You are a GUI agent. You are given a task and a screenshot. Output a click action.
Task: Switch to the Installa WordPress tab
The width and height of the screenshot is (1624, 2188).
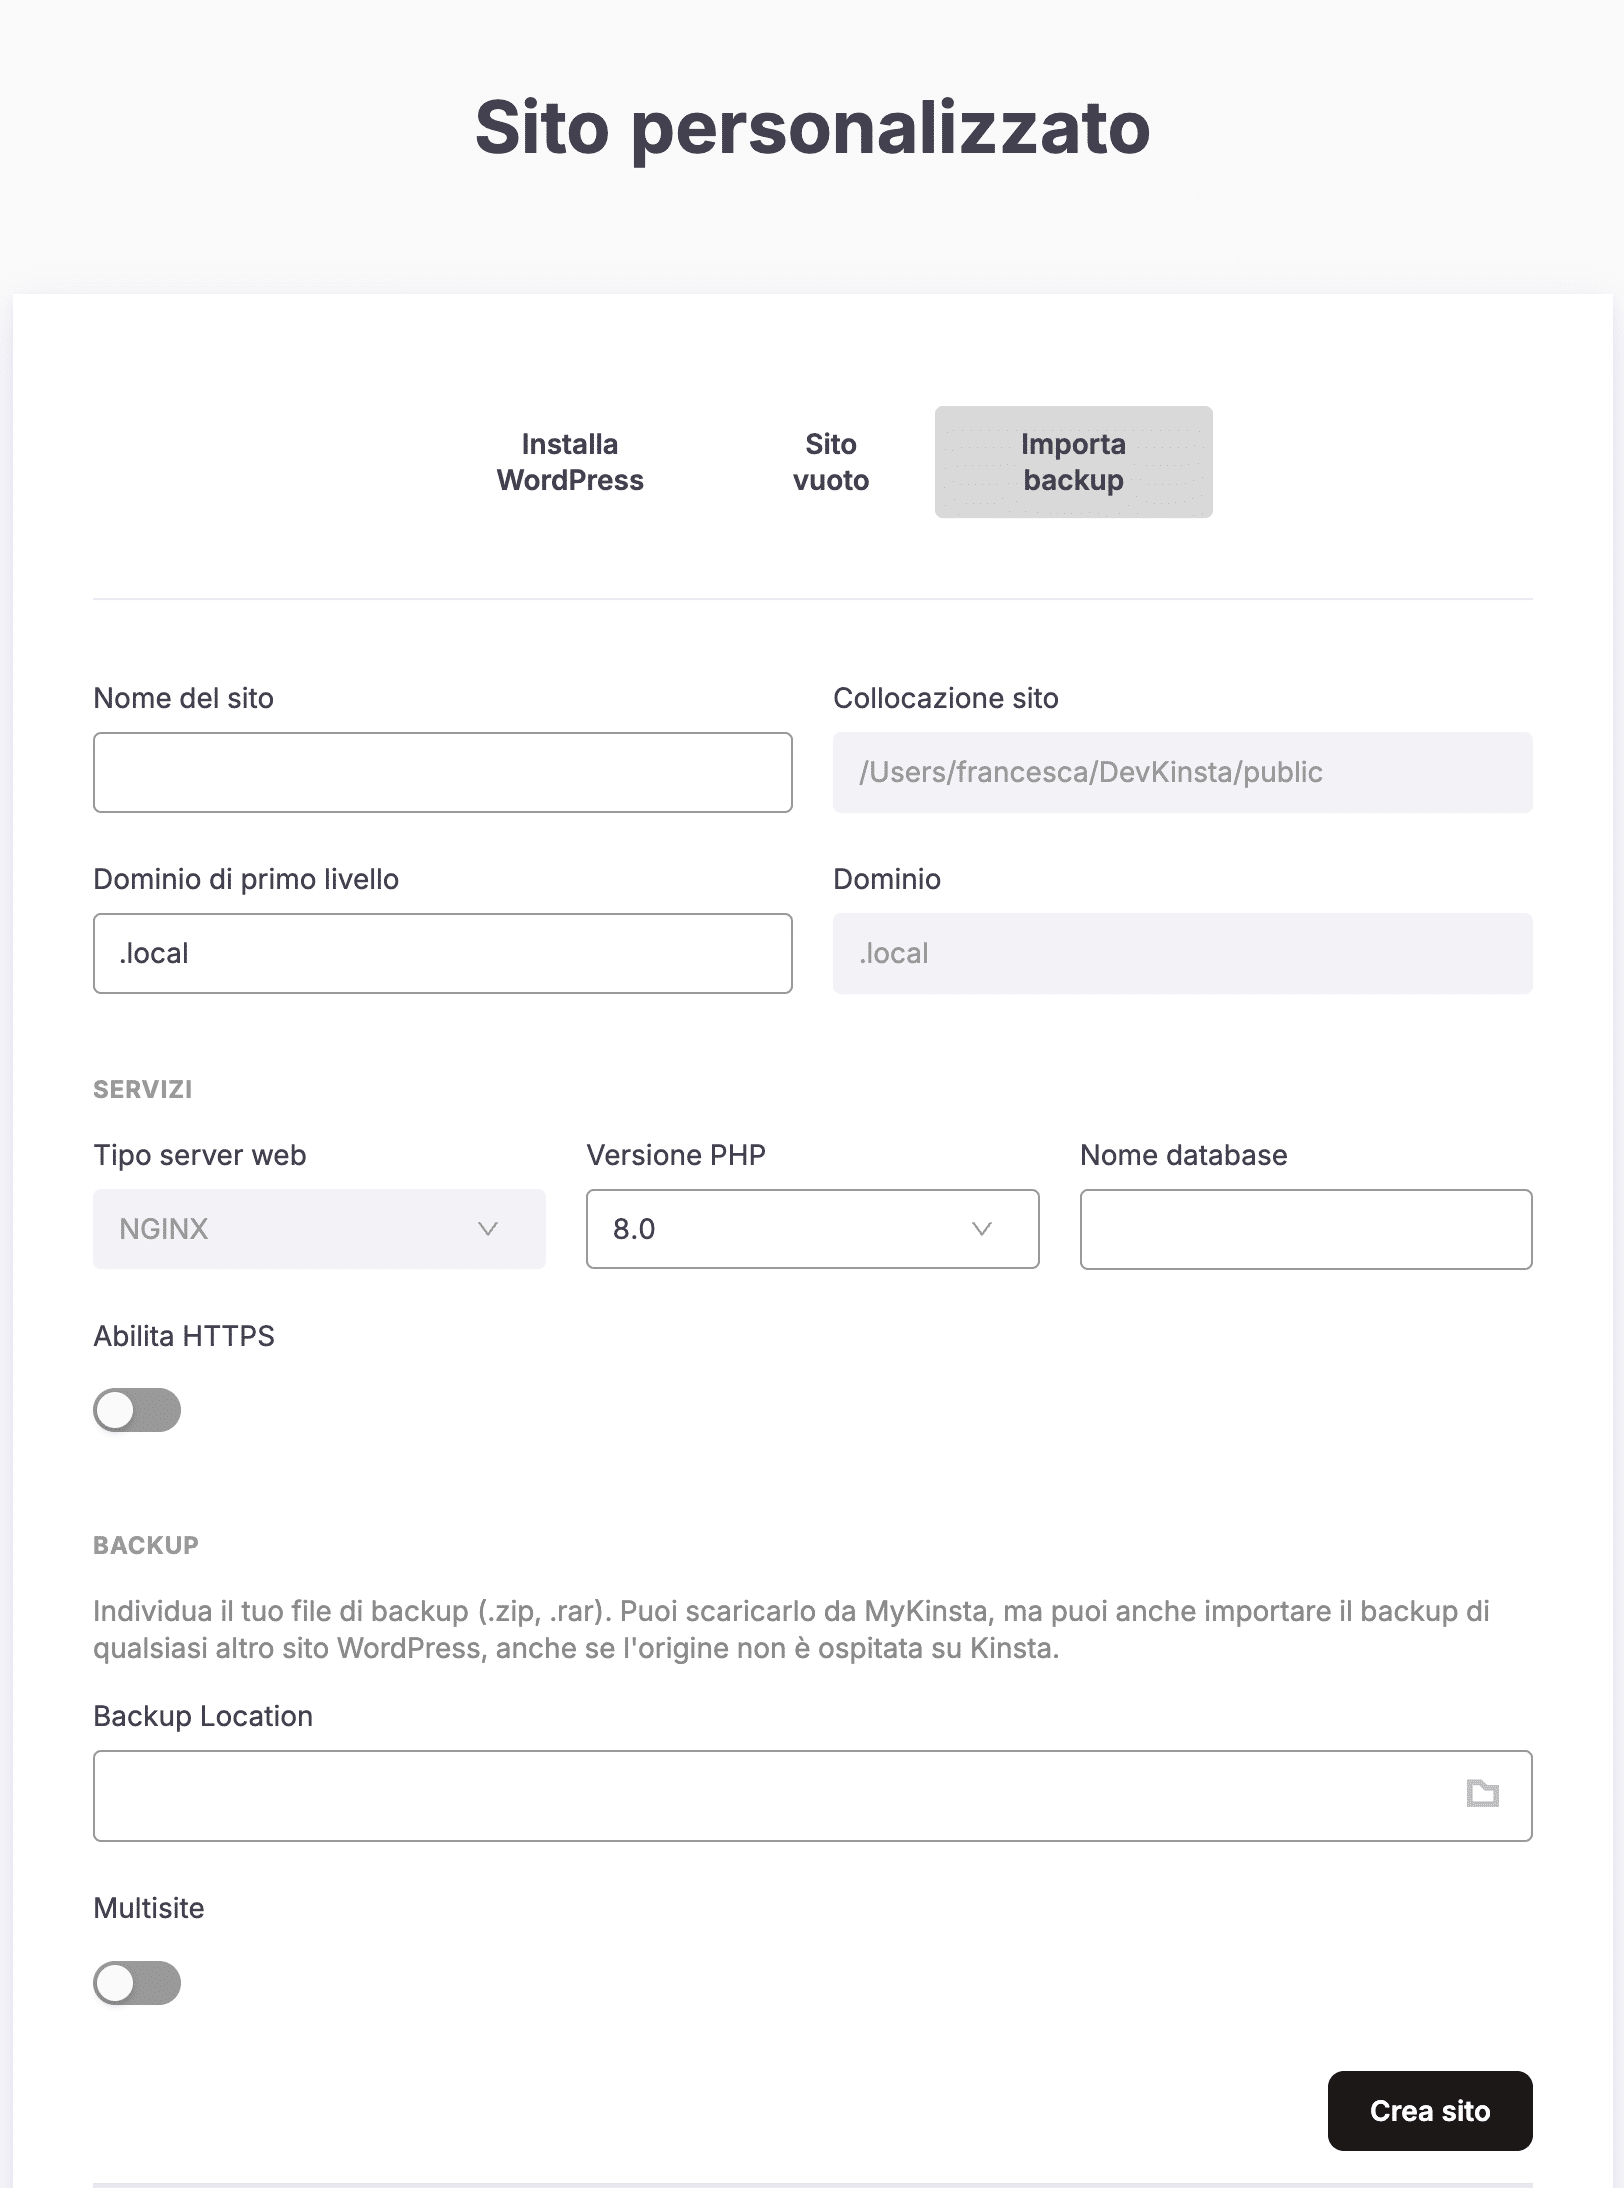[x=570, y=462]
